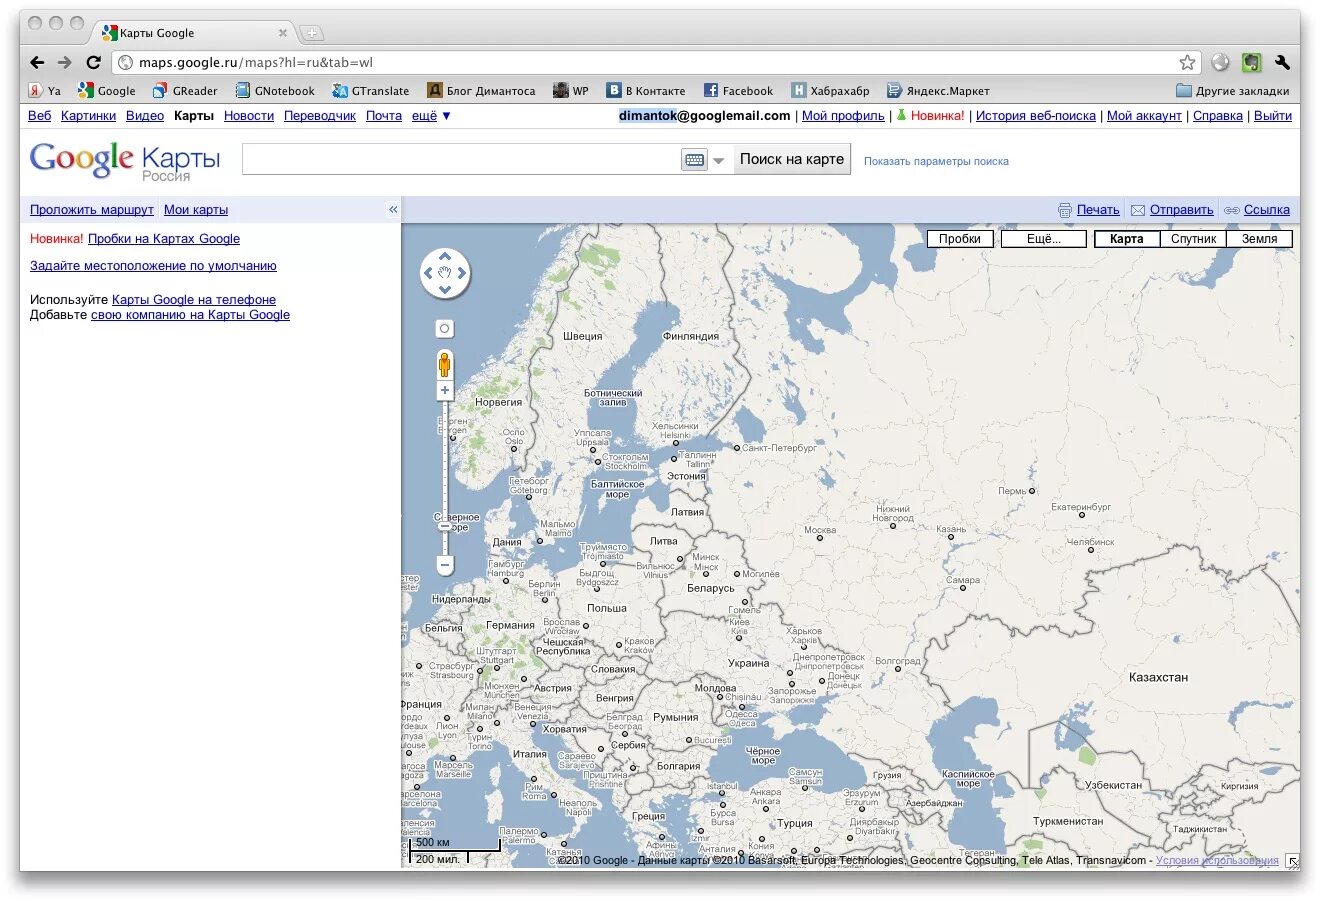Click the Street View pegman icon
The image size is (1320, 901).
click(x=445, y=364)
